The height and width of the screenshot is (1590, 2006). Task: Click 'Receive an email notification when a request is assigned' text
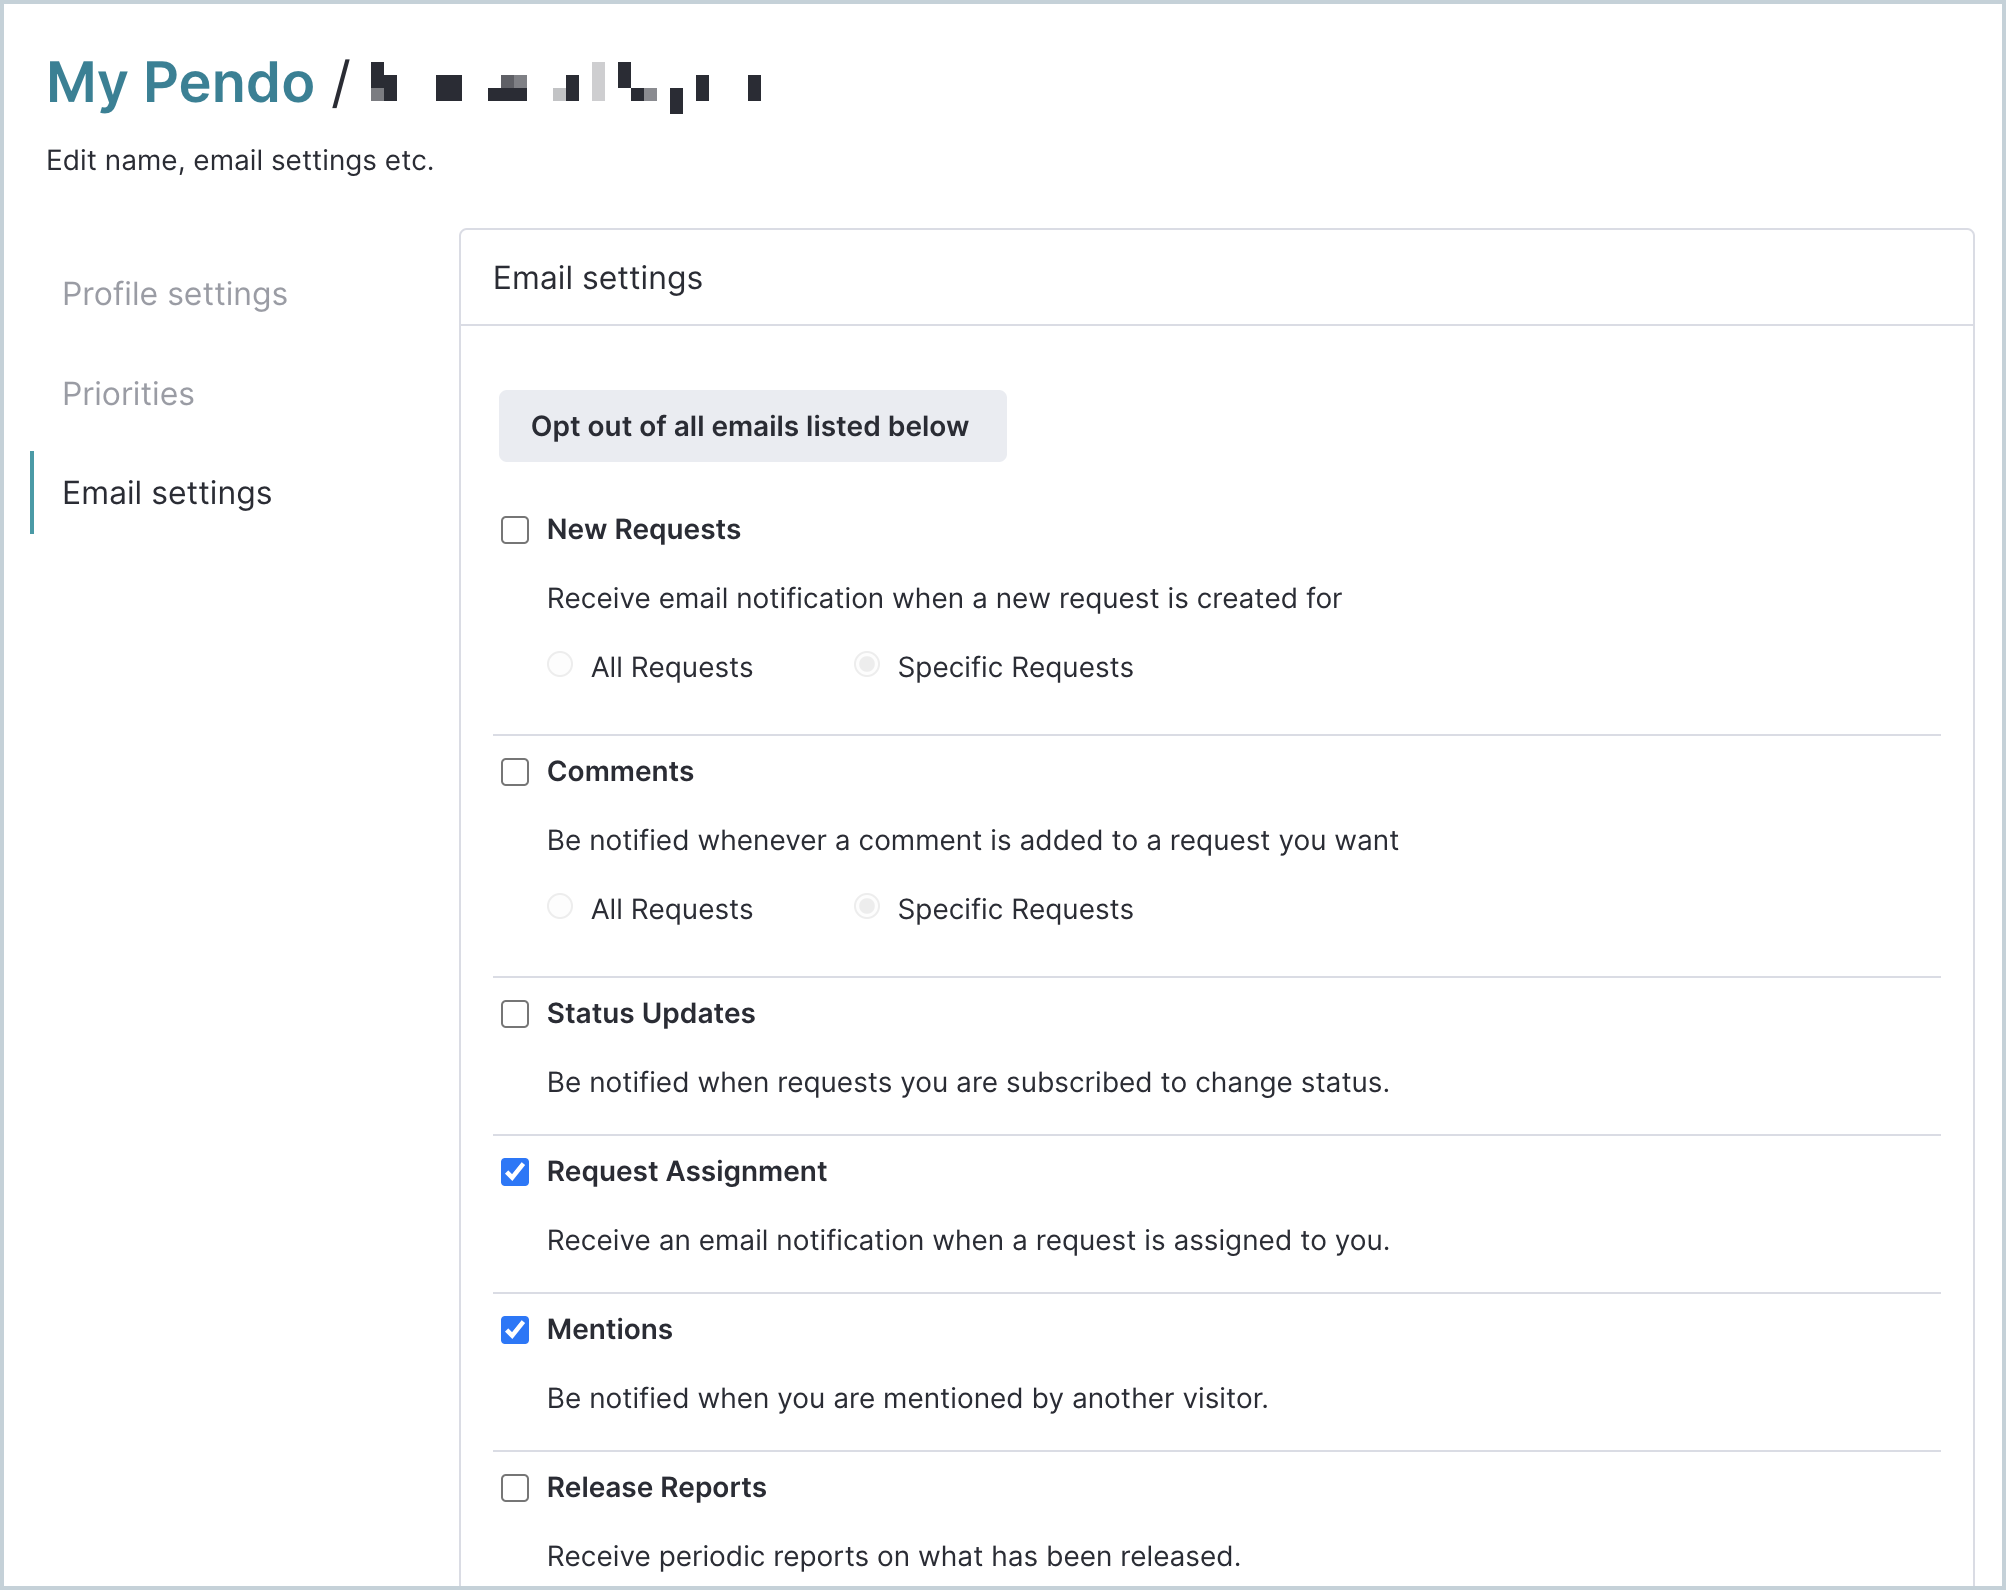[x=968, y=1240]
